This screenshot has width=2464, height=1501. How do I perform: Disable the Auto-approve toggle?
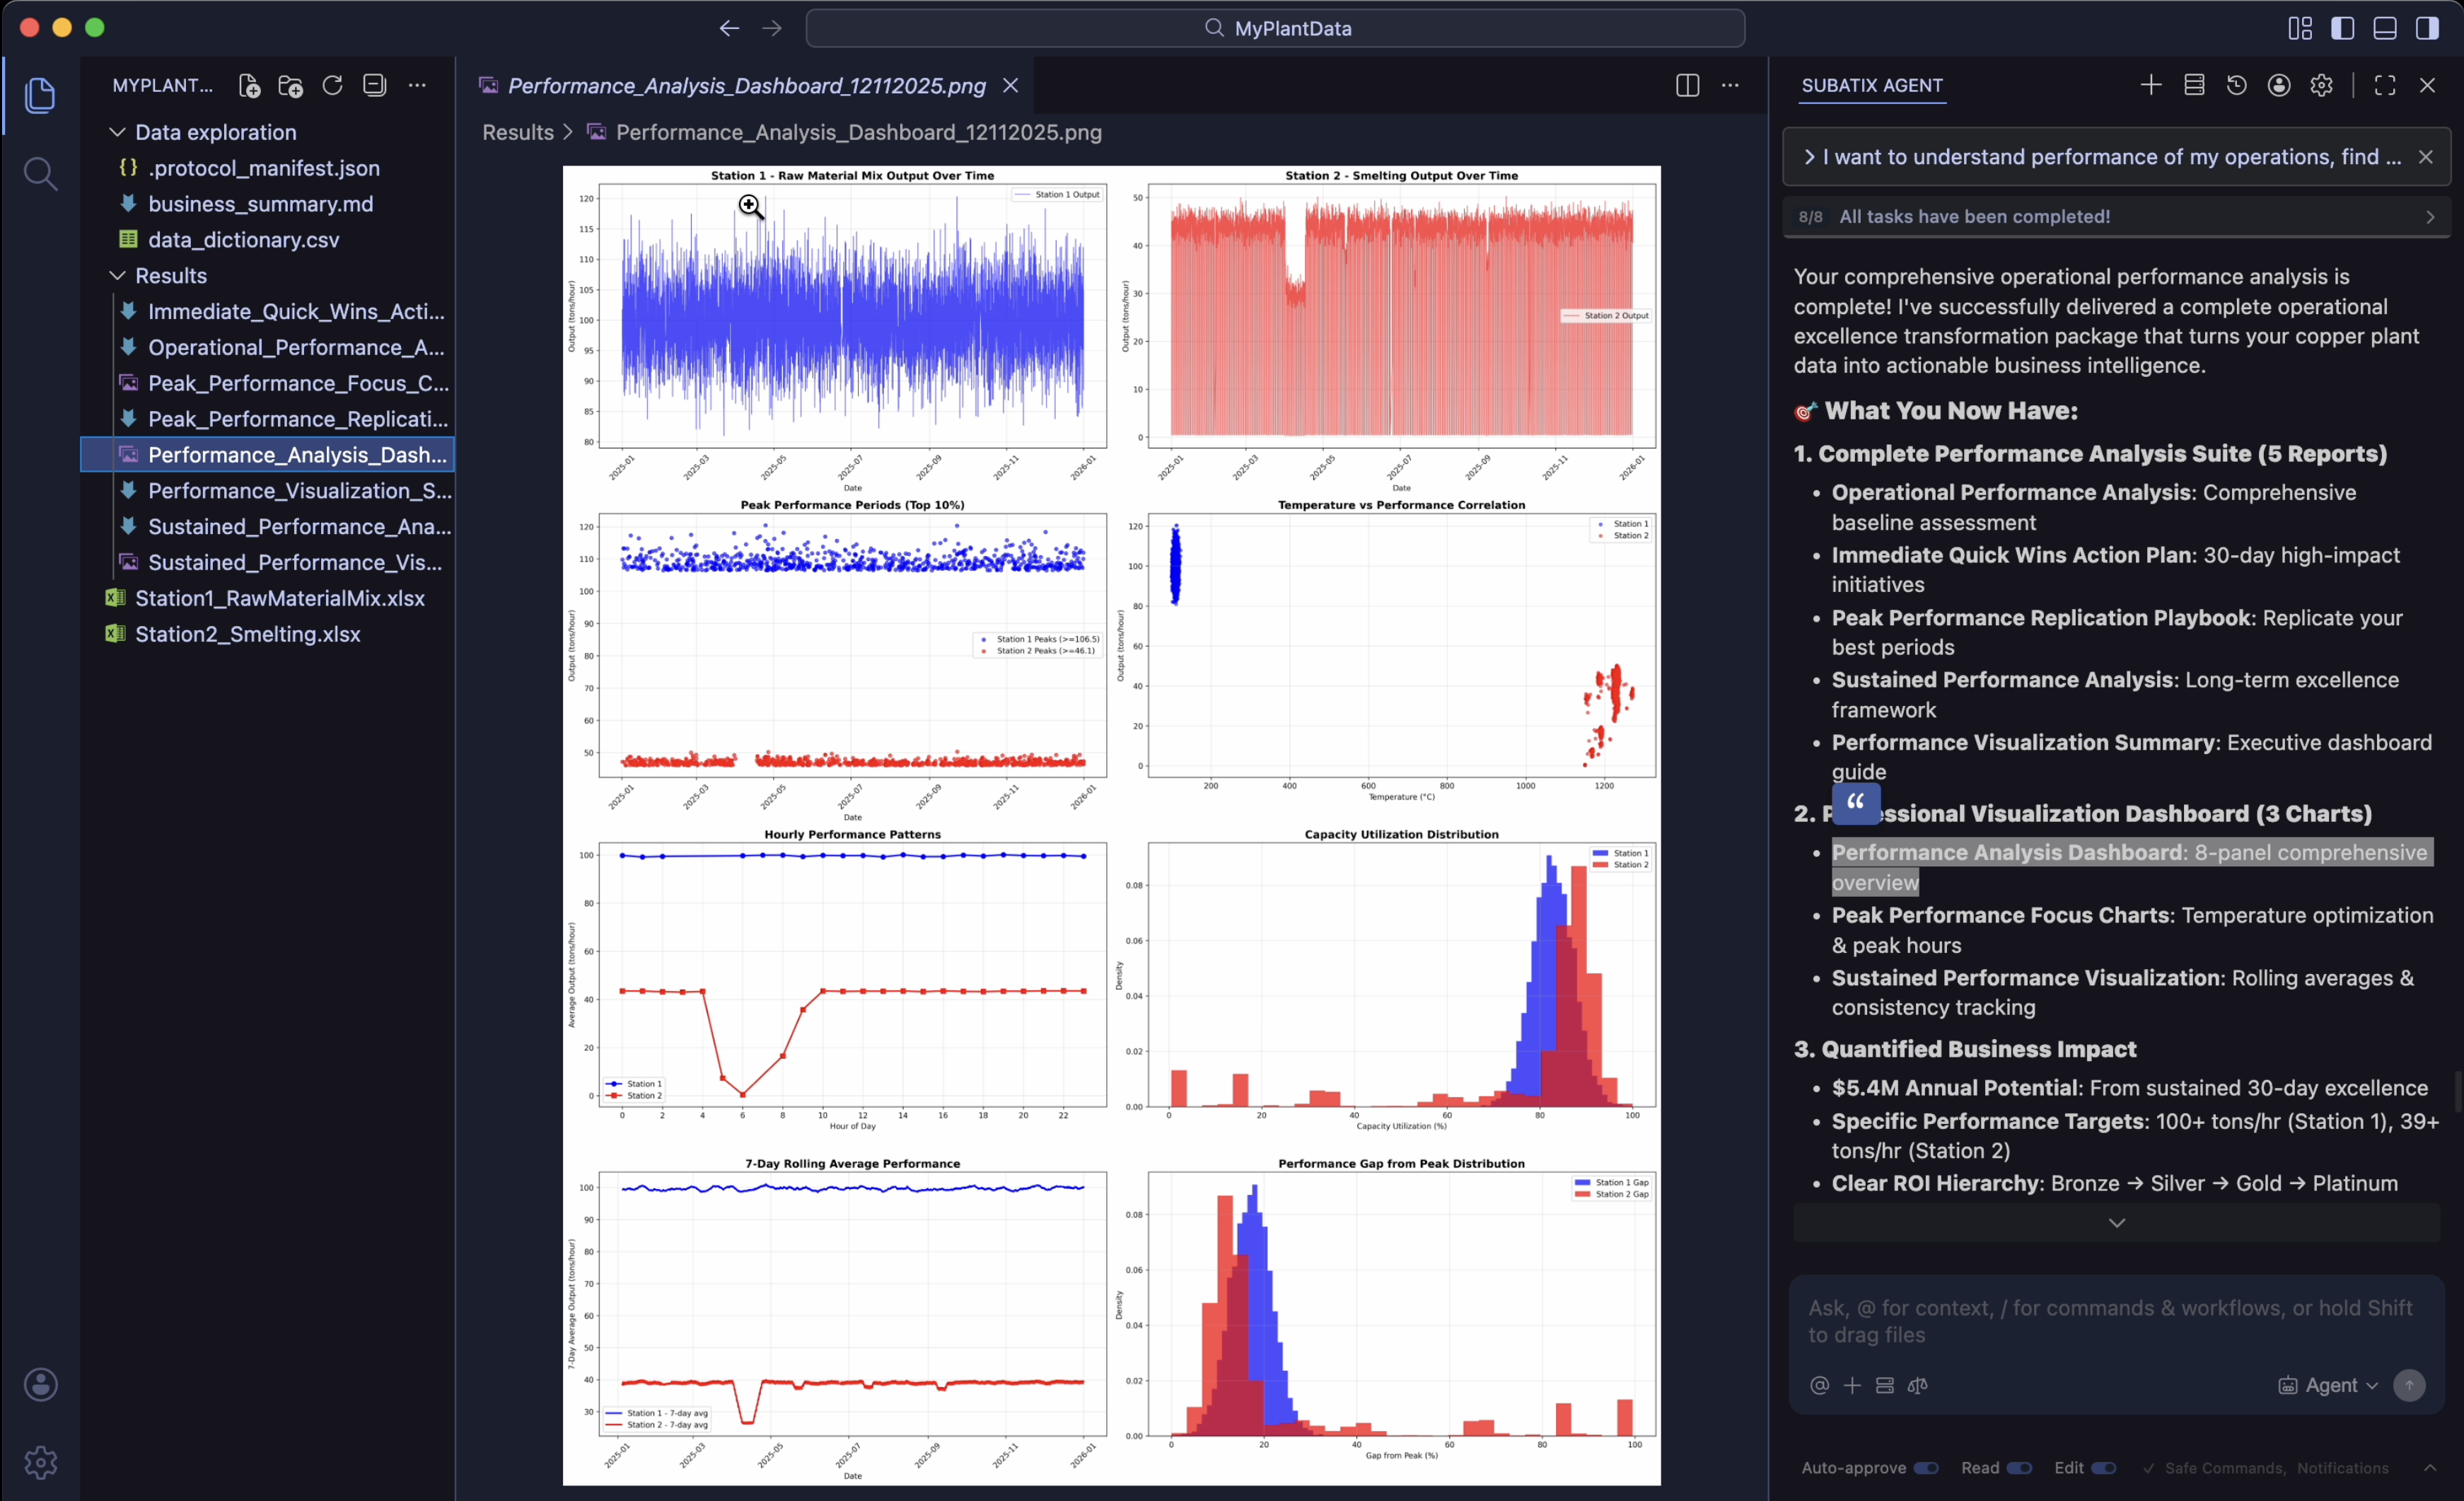pyautogui.click(x=1927, y=1468)
